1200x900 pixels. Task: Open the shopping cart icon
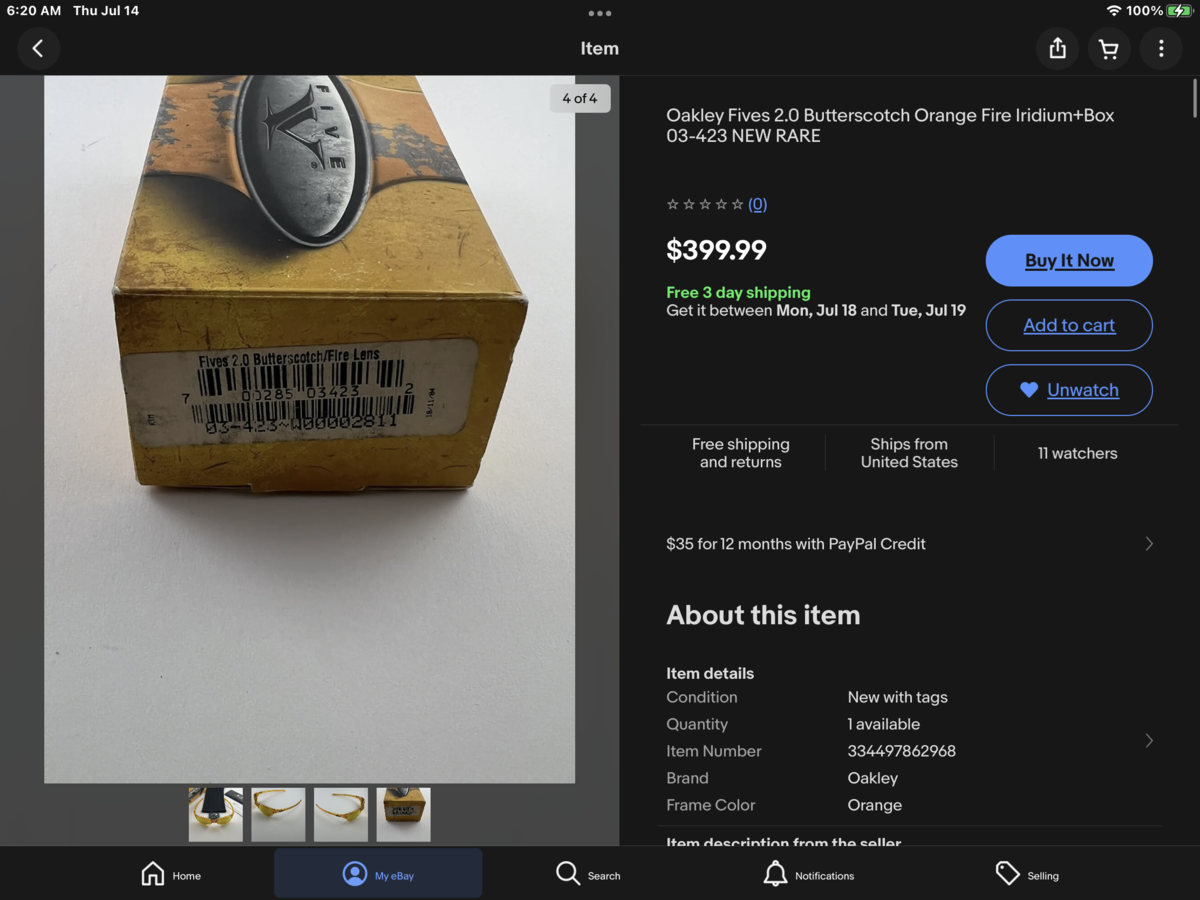[1109, 48]
